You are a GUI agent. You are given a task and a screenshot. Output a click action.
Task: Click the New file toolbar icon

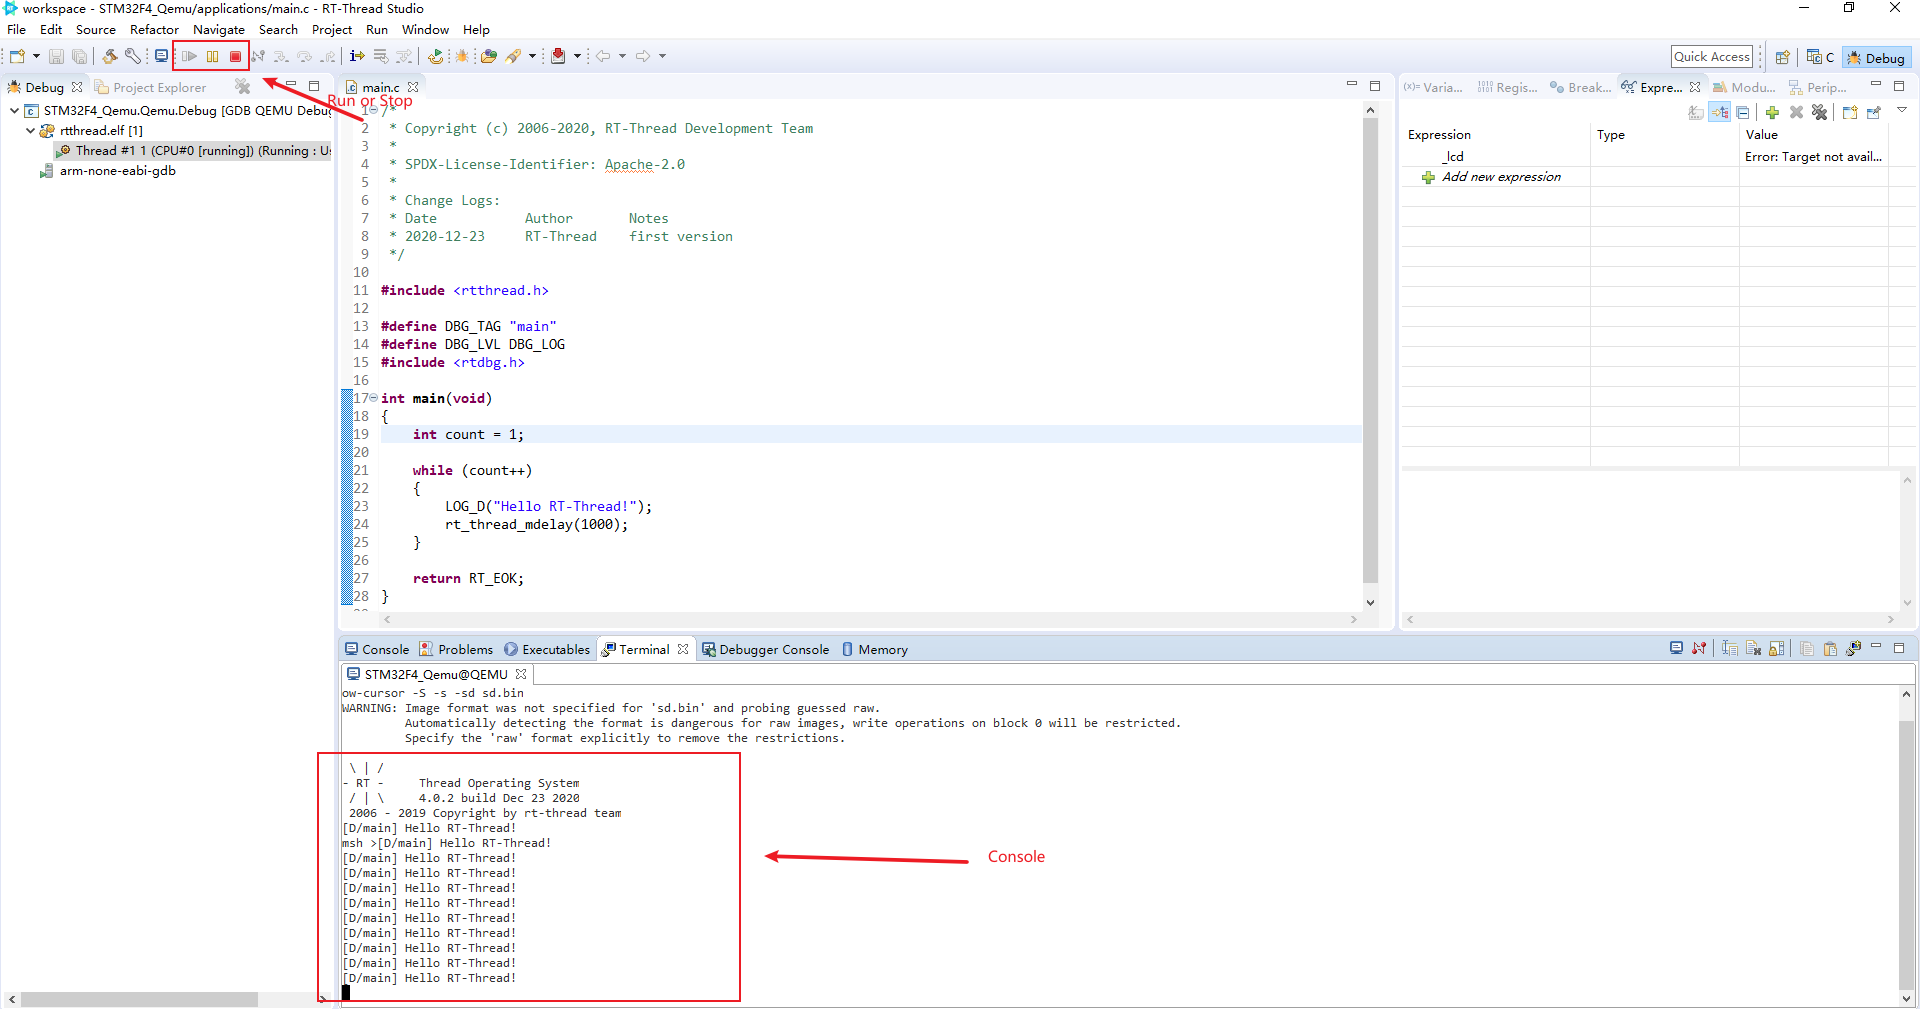(x=17, y=56)
